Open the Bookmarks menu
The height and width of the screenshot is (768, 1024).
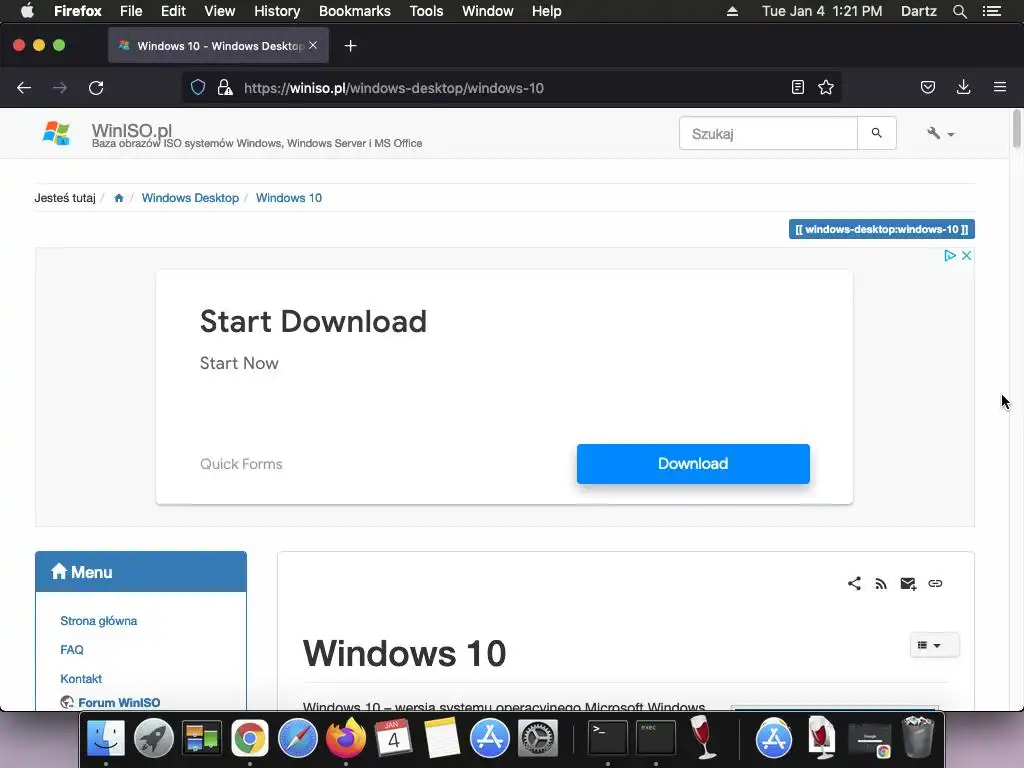tap(355, 11)
